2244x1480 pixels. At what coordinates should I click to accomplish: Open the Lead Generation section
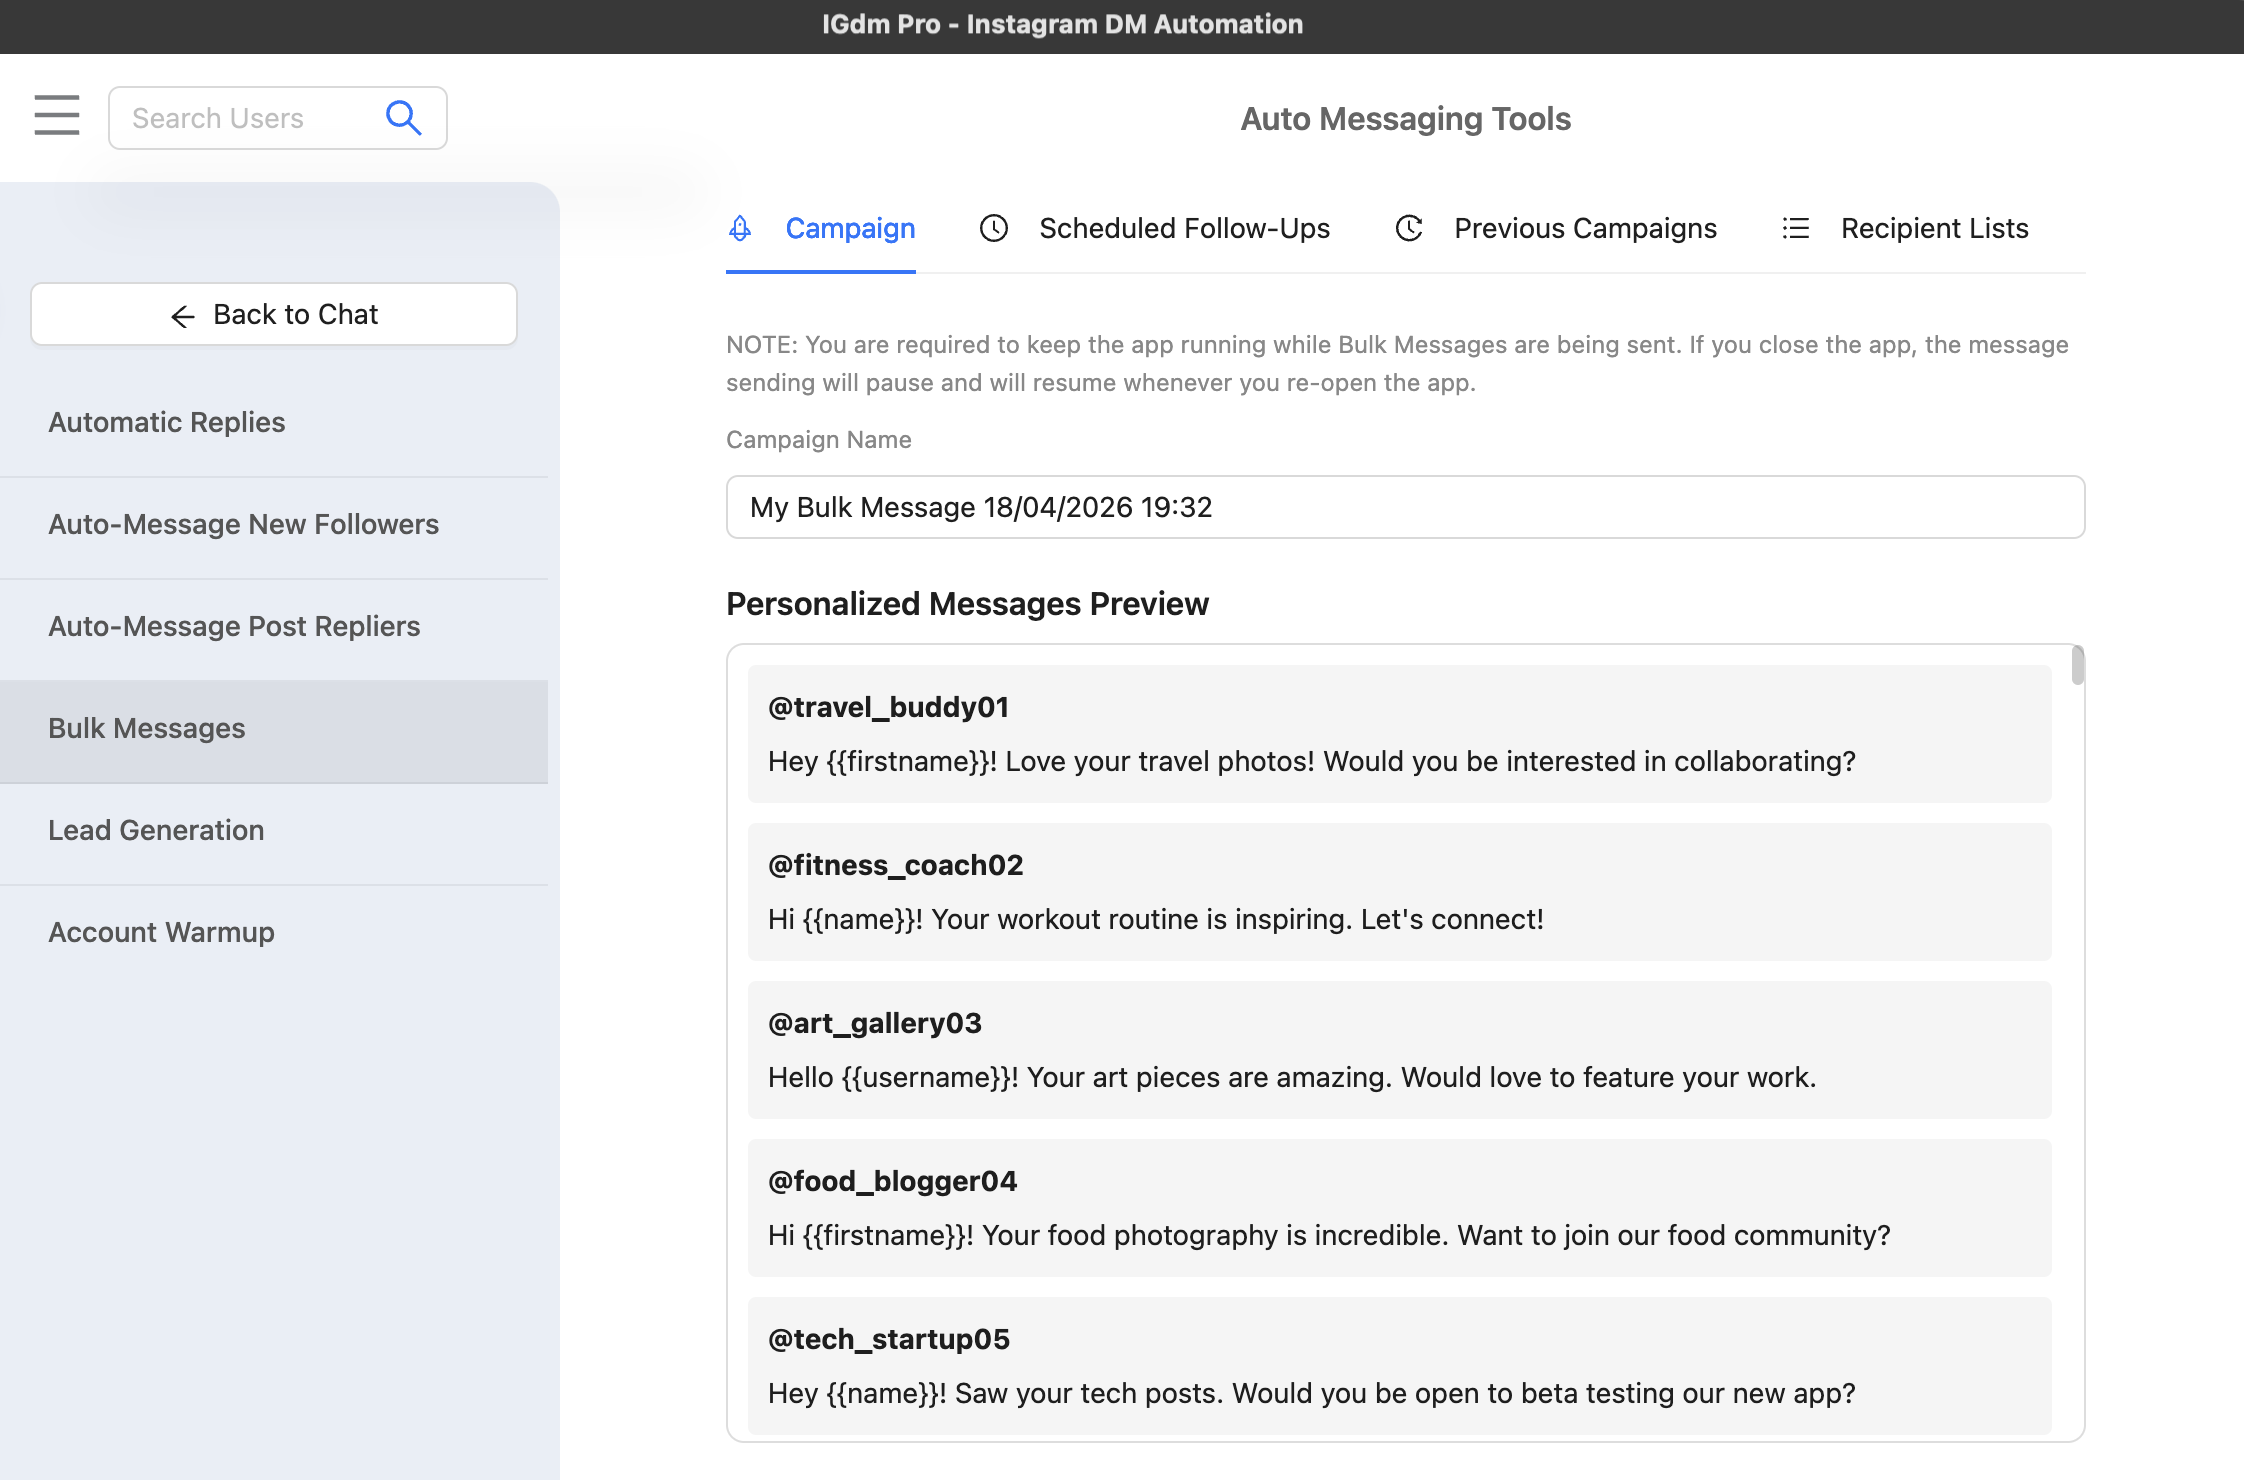[156, 830]
